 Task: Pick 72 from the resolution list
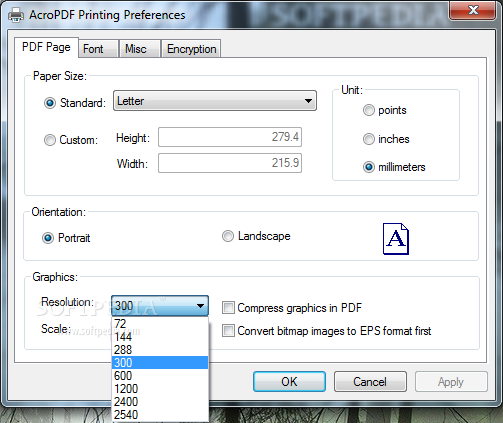click(160, 324)
